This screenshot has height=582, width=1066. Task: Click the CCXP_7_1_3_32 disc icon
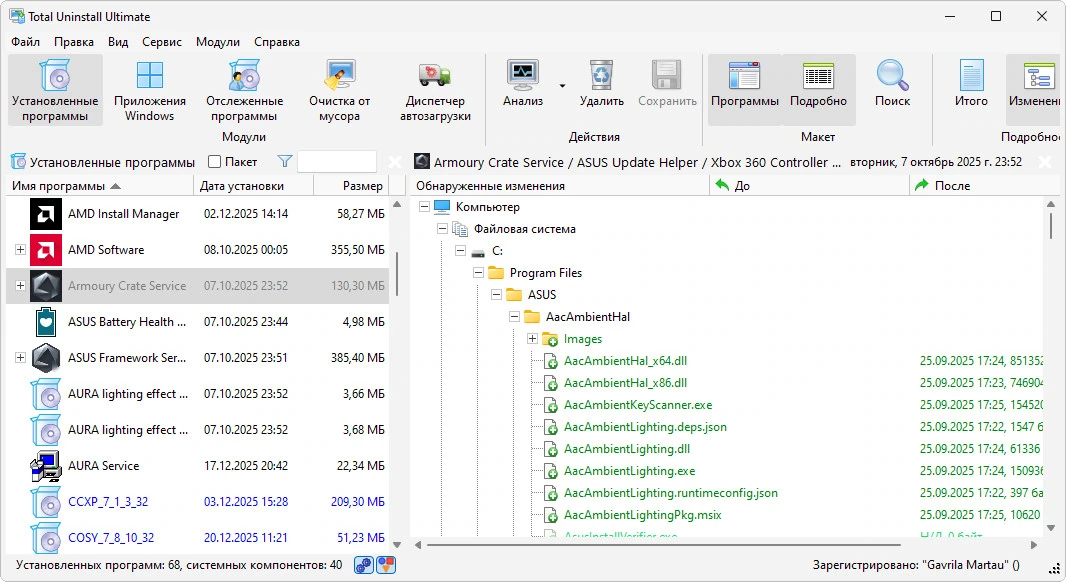click(46, 502)
